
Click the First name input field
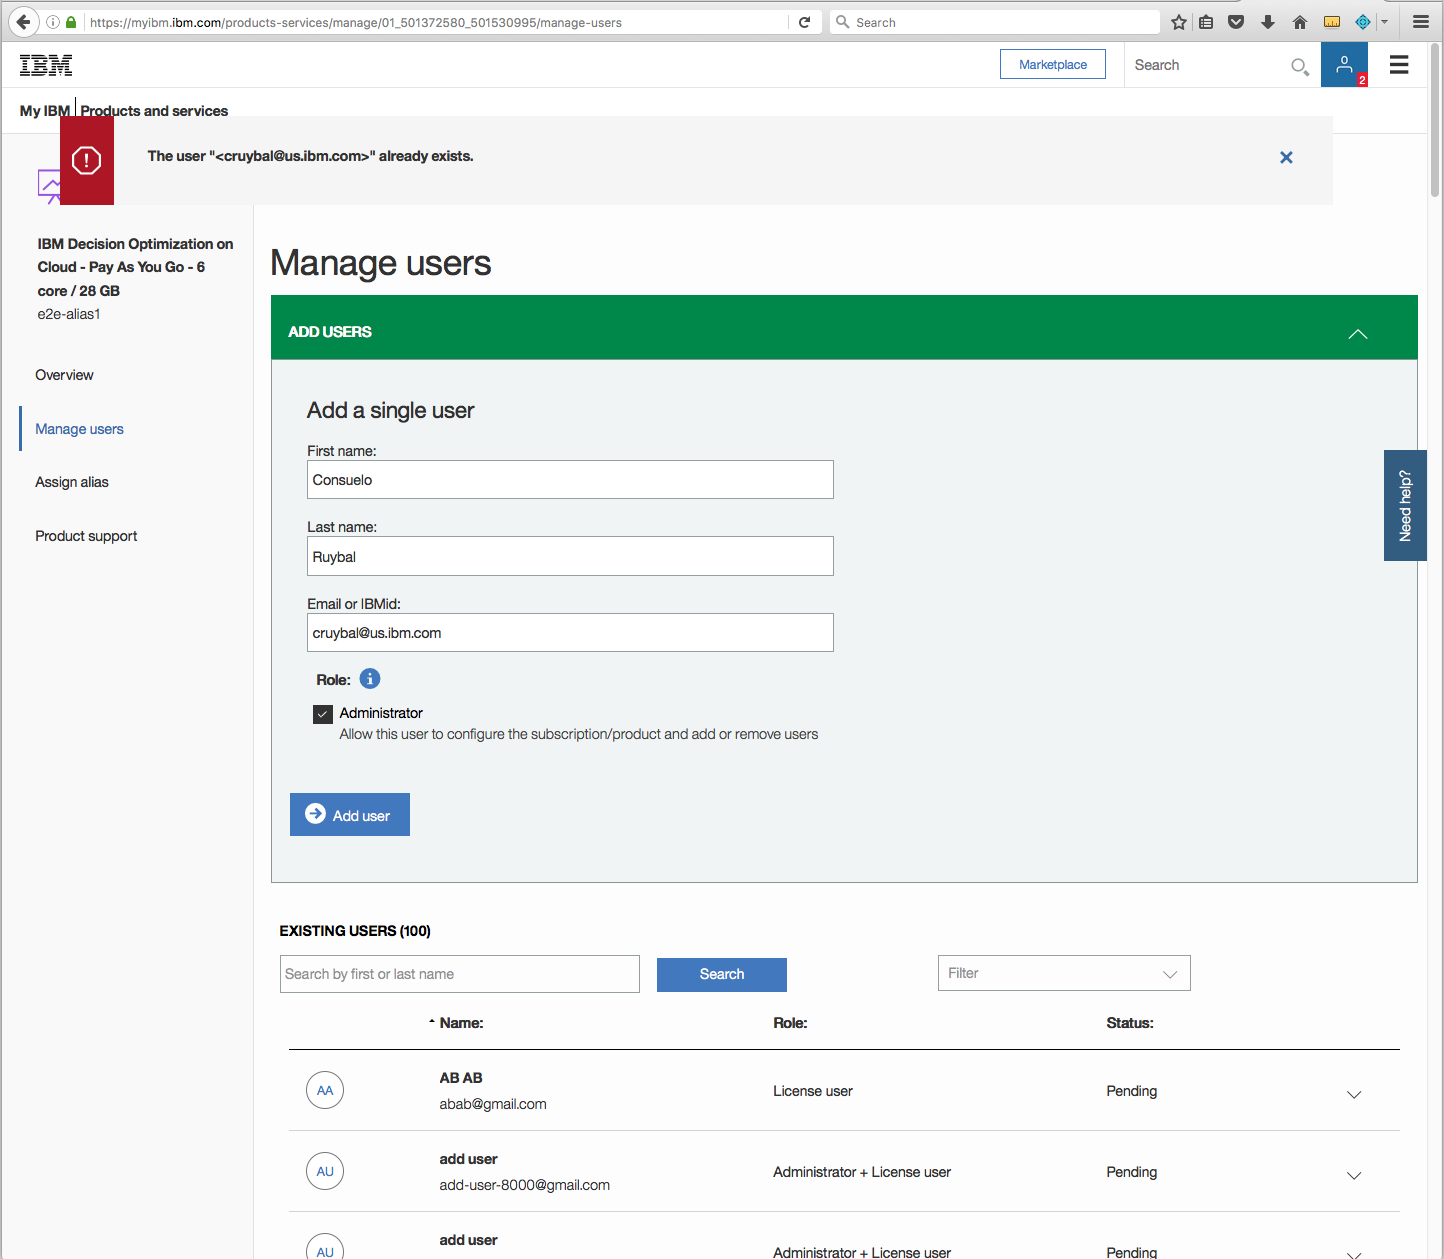tap(570, 480)
